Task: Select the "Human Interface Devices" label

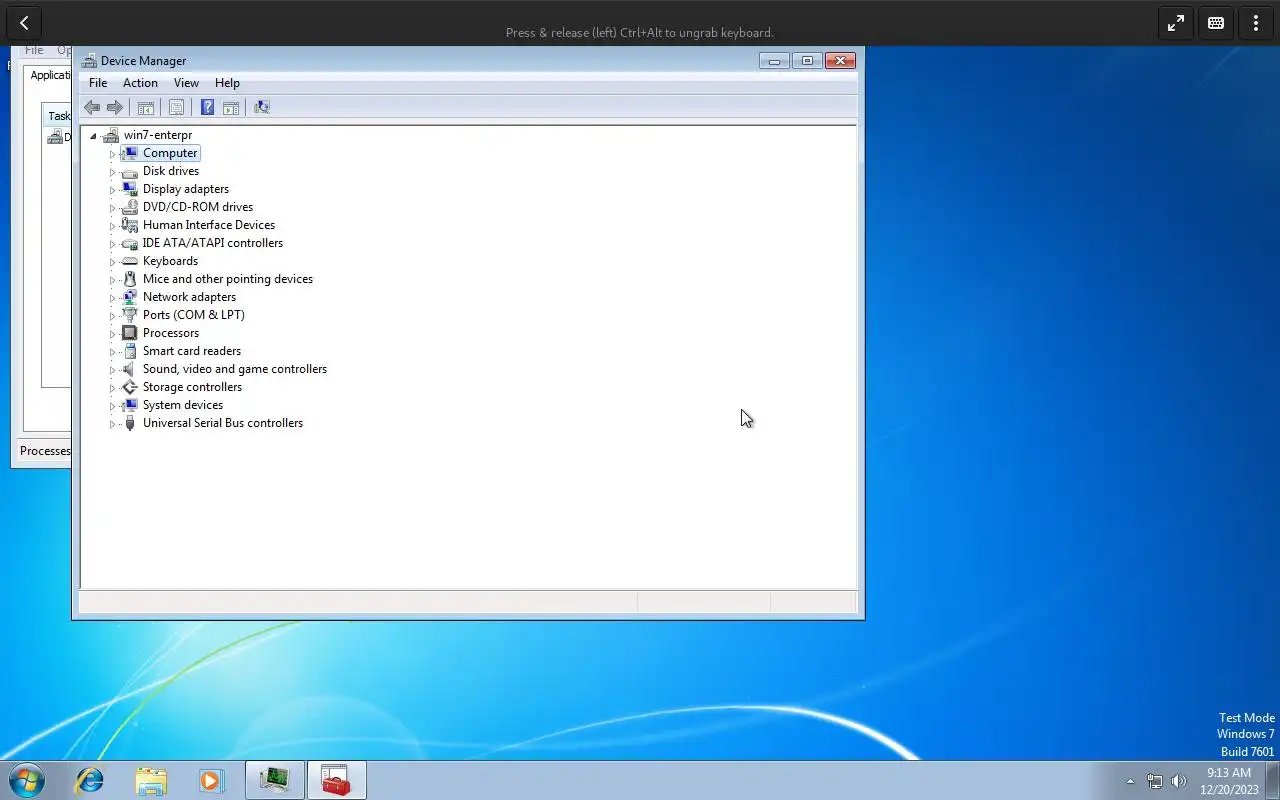Action: click(x=209, y=225)
